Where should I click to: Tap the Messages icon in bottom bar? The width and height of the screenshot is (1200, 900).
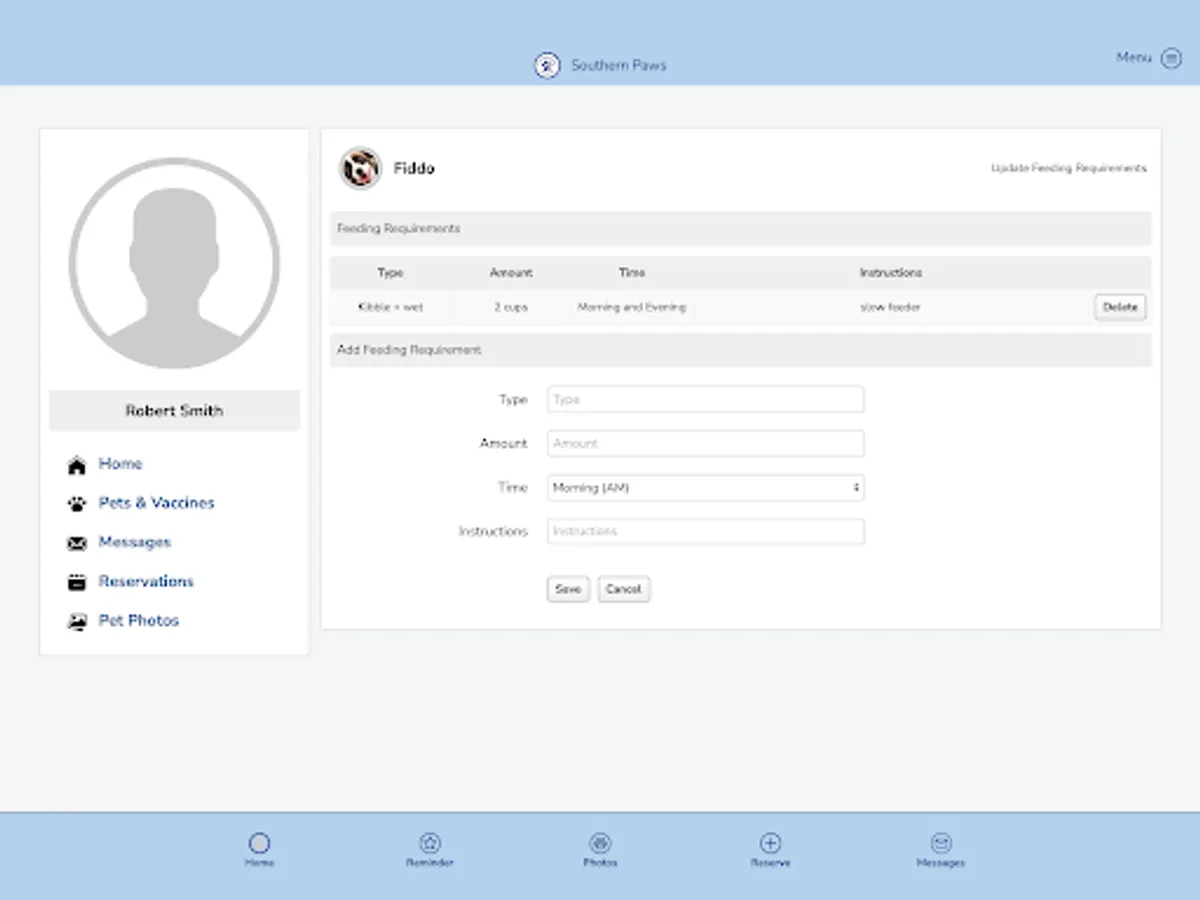pyautogui.click(x=941, y=843)
